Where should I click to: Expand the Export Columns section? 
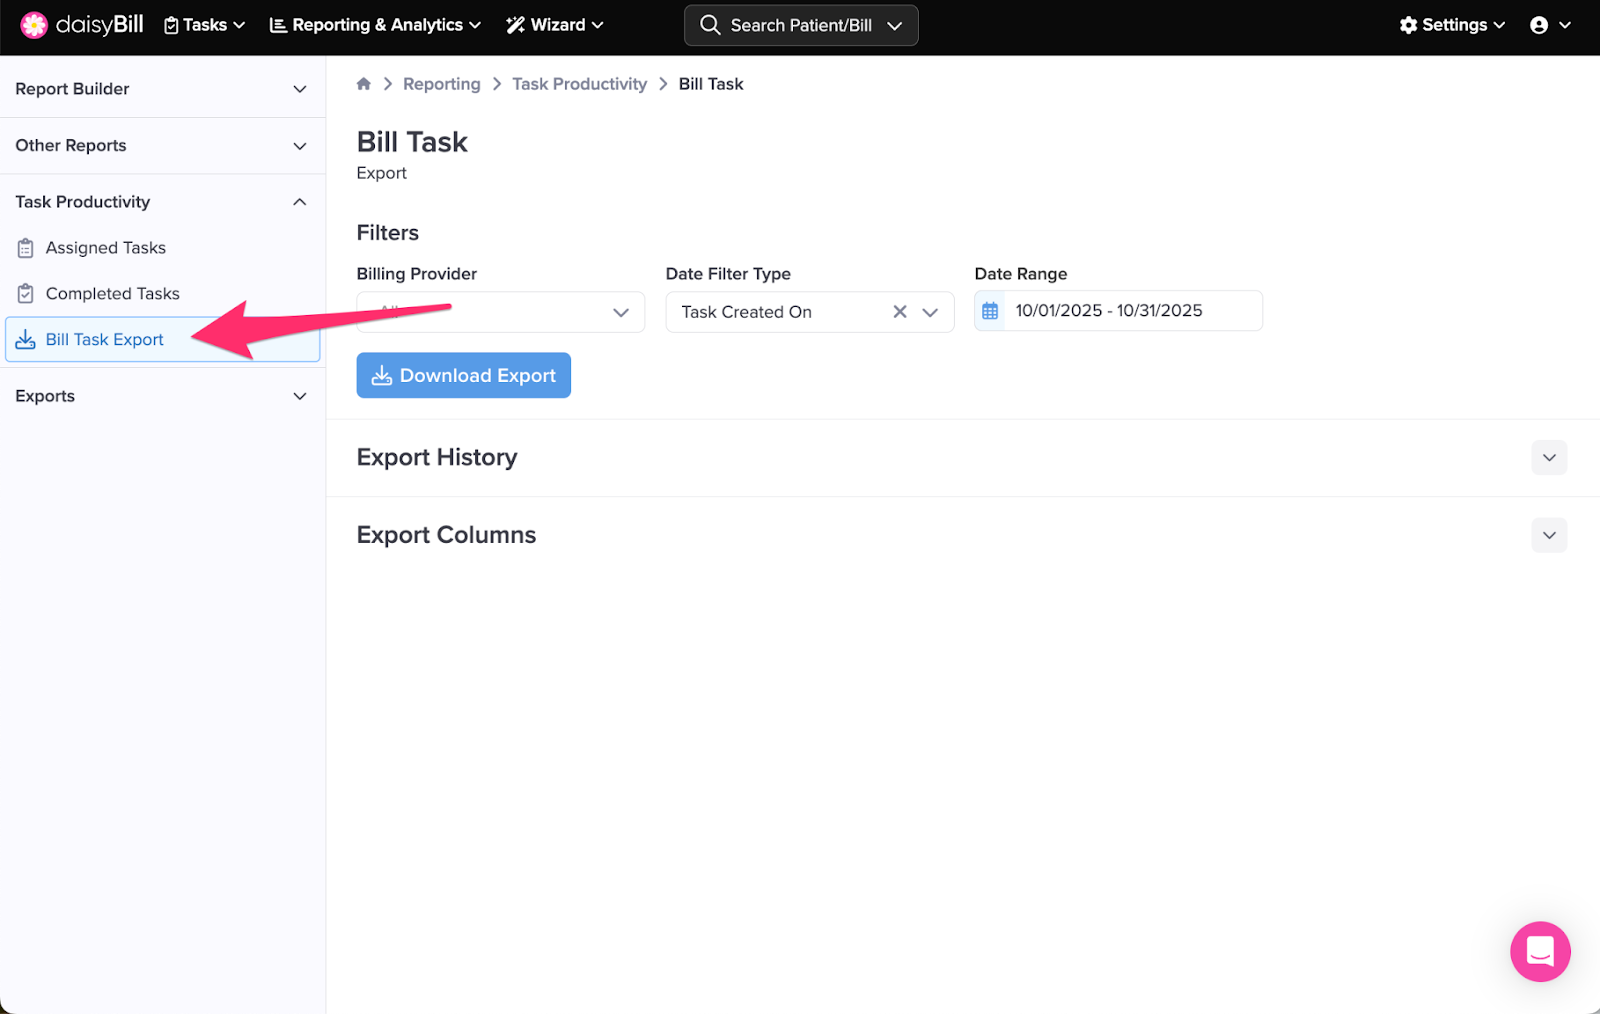pyautogui.click(x=1548, y=535)
